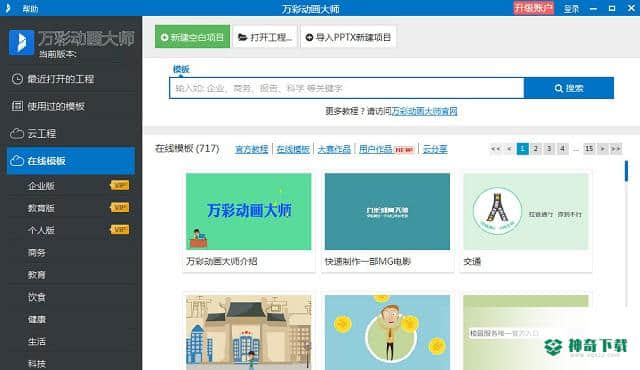Open the 云分享 filter link
Image resolution: width=640 pixels, height=370 pixels.
click(435, 149)
